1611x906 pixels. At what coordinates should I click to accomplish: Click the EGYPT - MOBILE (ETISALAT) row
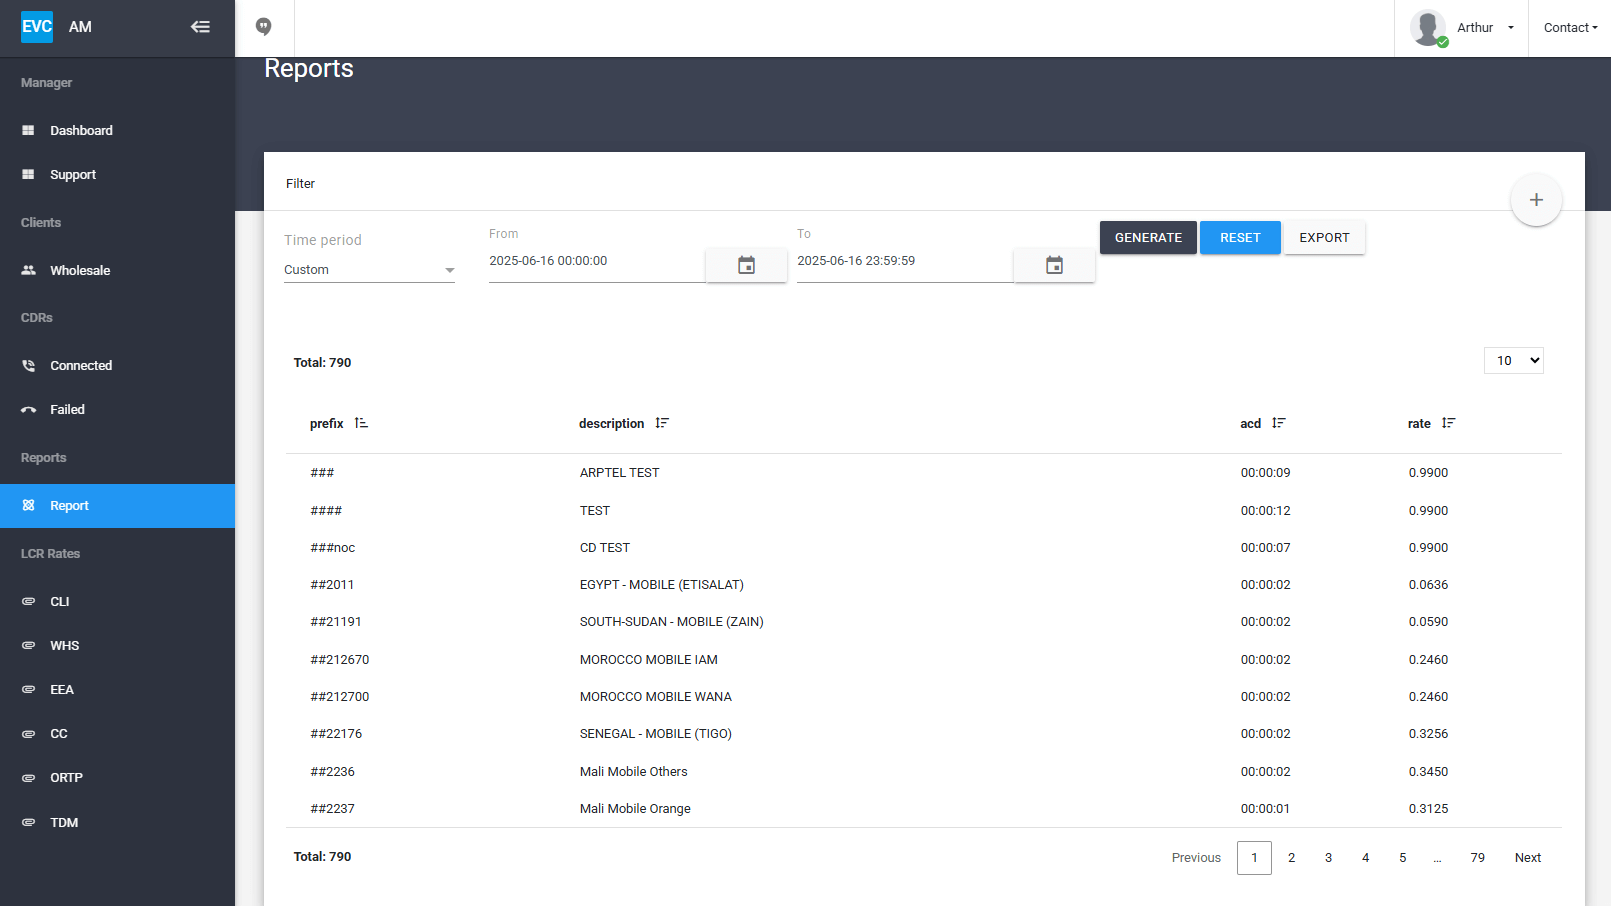tap(923, 585)
